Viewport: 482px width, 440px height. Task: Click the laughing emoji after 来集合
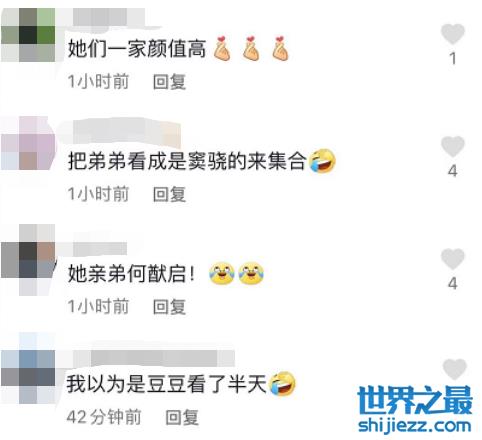coord(322,161)
